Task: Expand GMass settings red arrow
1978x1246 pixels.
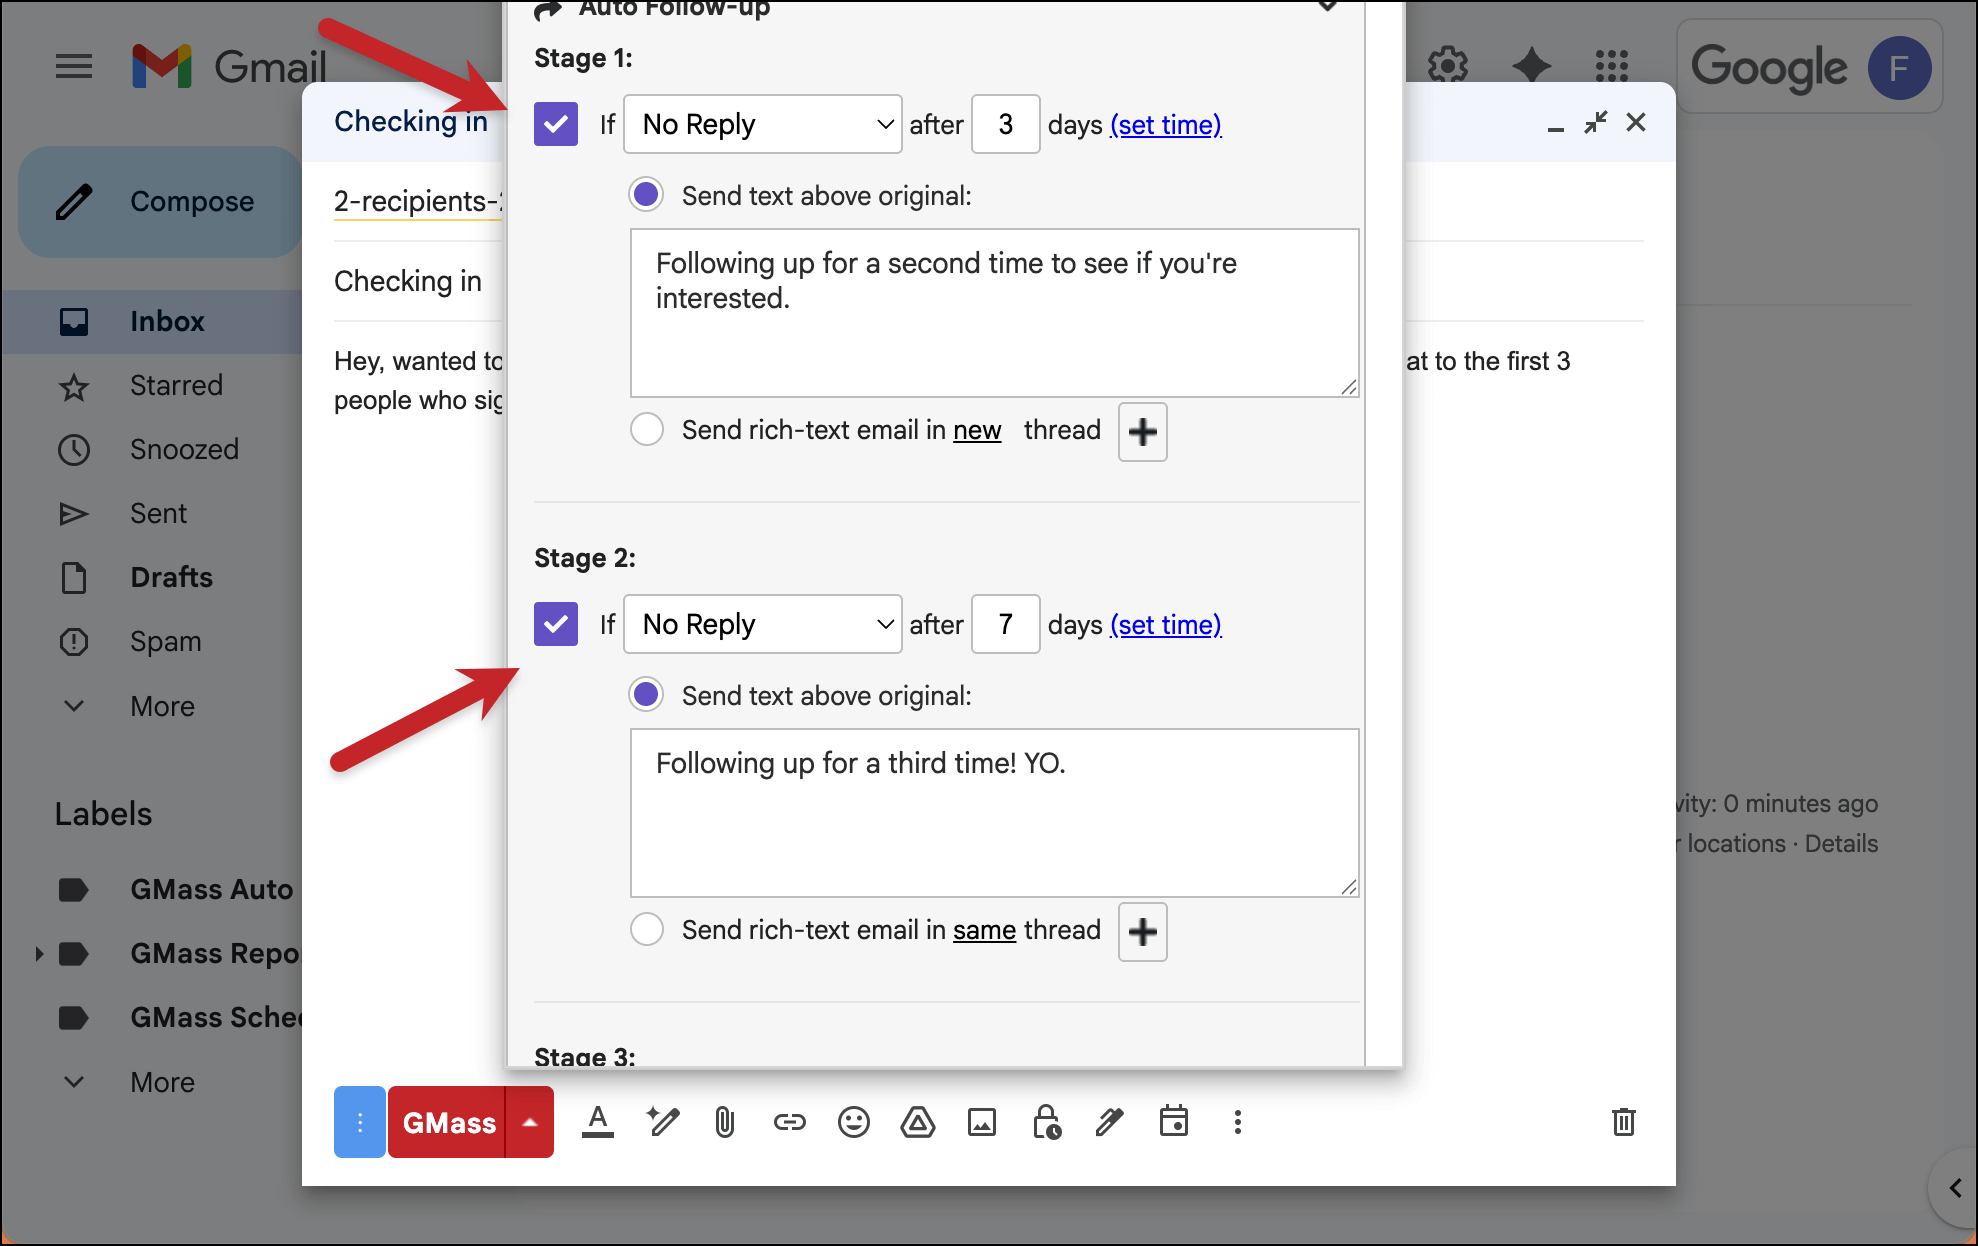Action: coord(530,1122)
